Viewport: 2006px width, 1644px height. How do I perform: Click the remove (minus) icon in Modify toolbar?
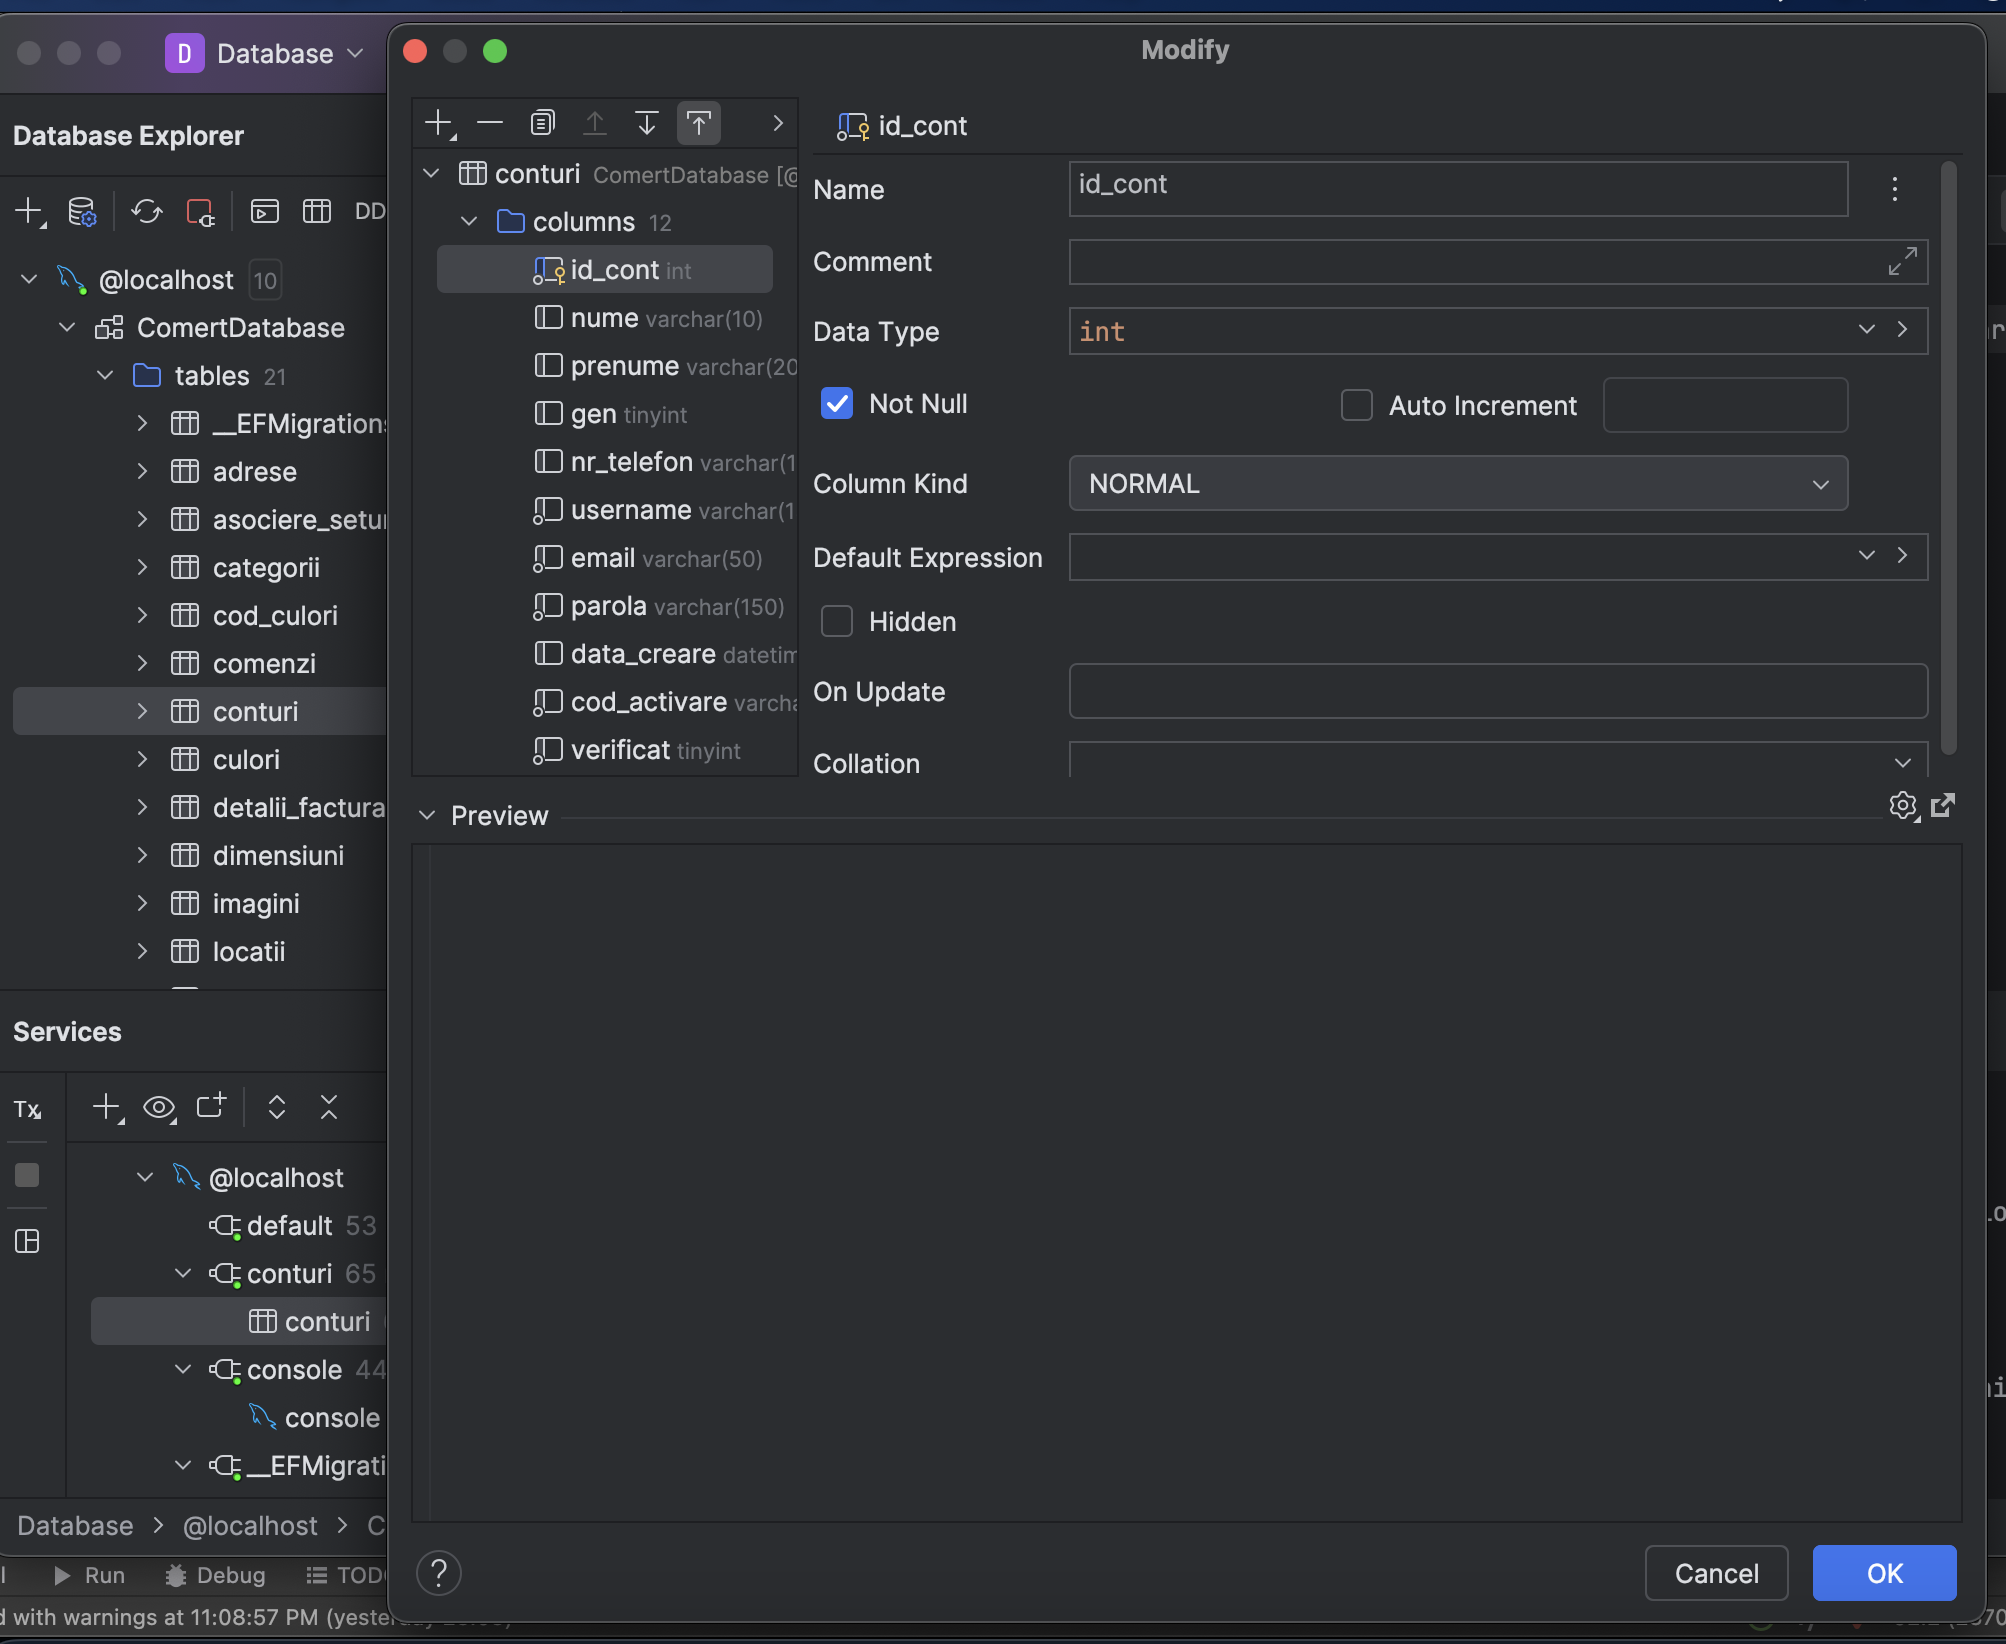(x=490, y=123)
